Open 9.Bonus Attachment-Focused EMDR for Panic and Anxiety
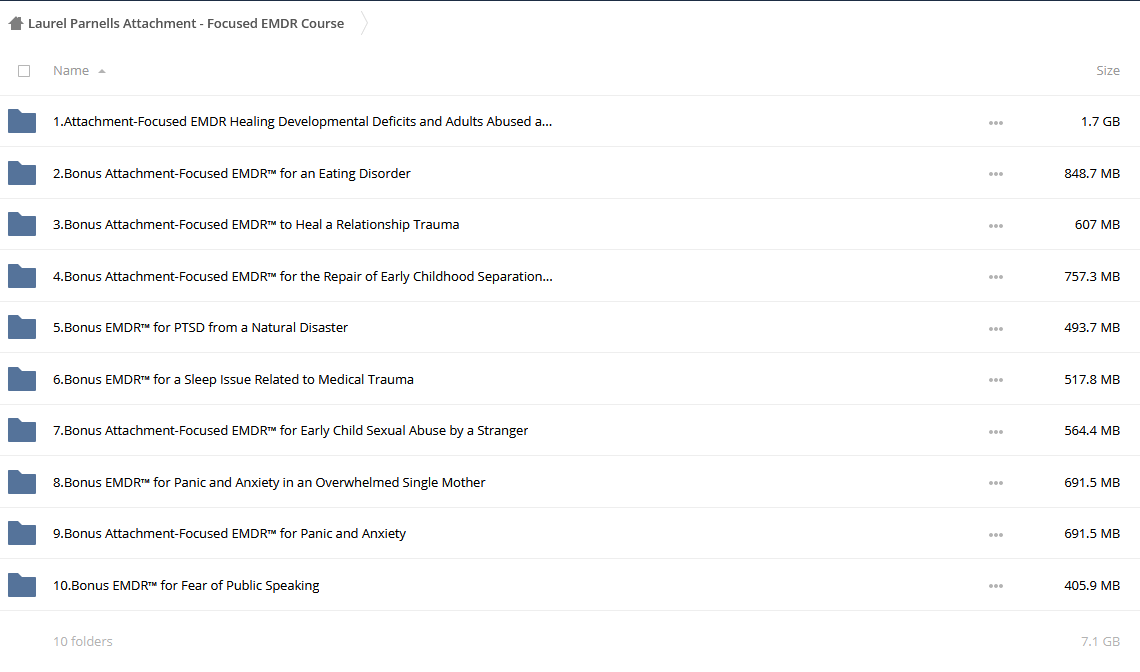This screenshot has height=672, width=1140. click(x=230, y=533)
